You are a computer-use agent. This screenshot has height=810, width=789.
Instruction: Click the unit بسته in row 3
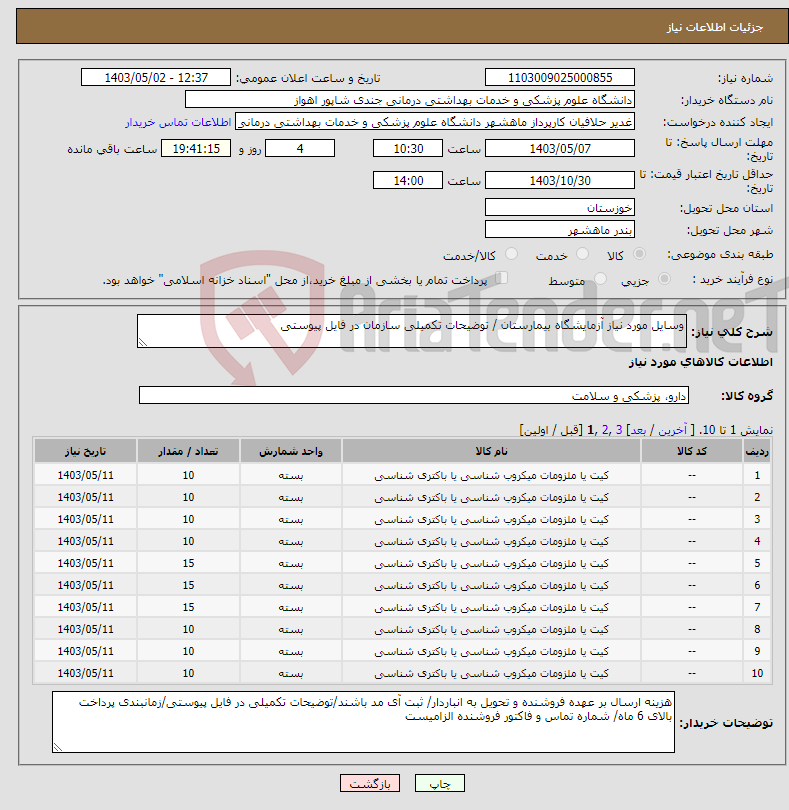291,519
